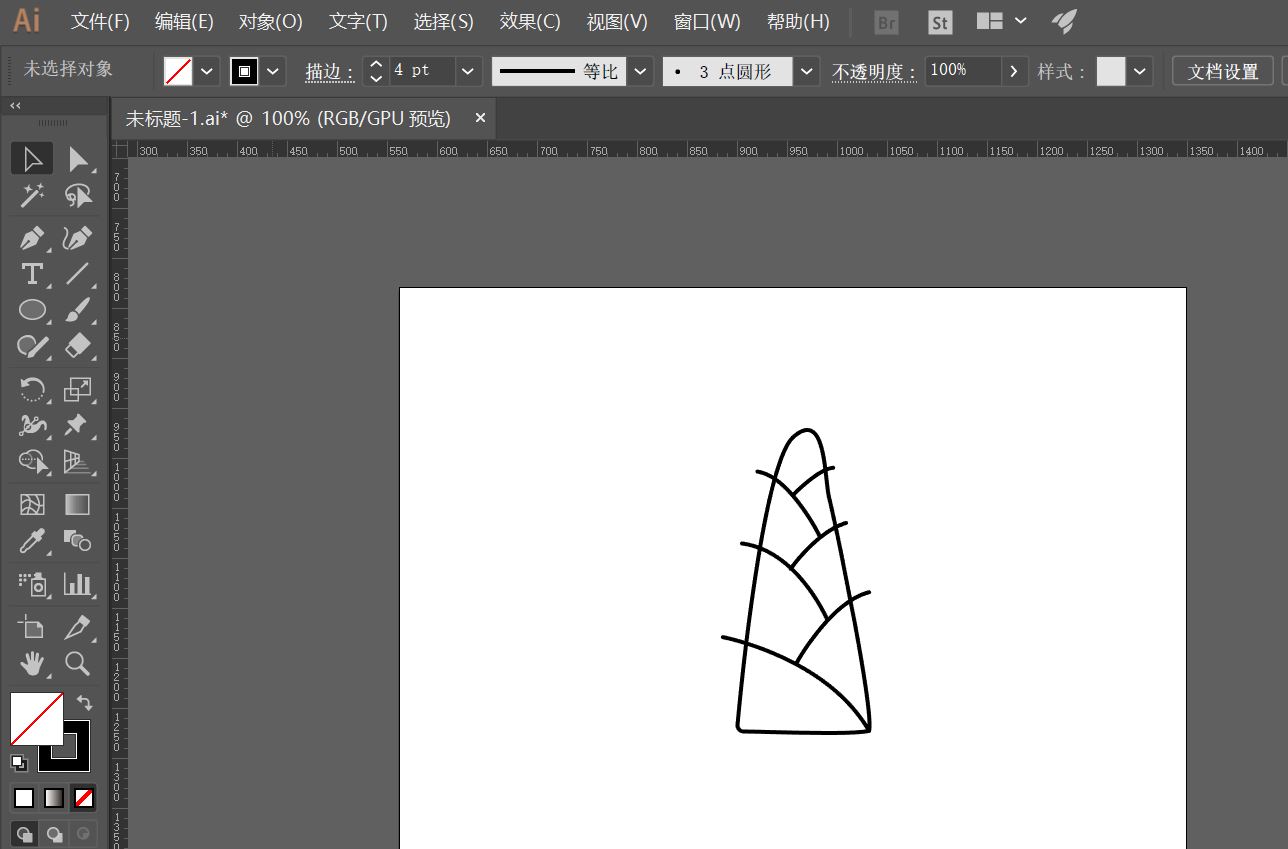
Task: Activate the Zoom magnifier tool
Action: tap(77, 663)
